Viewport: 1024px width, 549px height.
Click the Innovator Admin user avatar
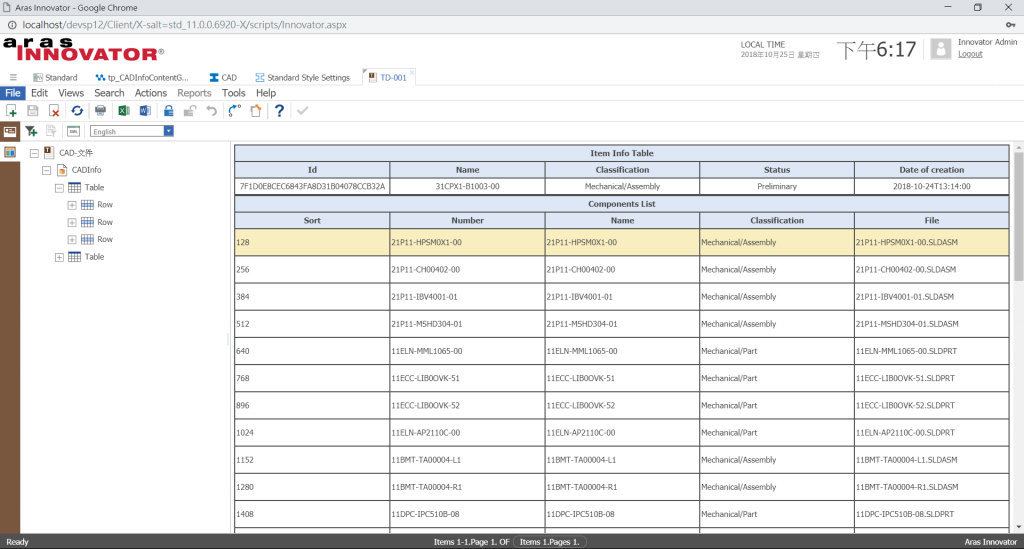(x=940, y=50)
